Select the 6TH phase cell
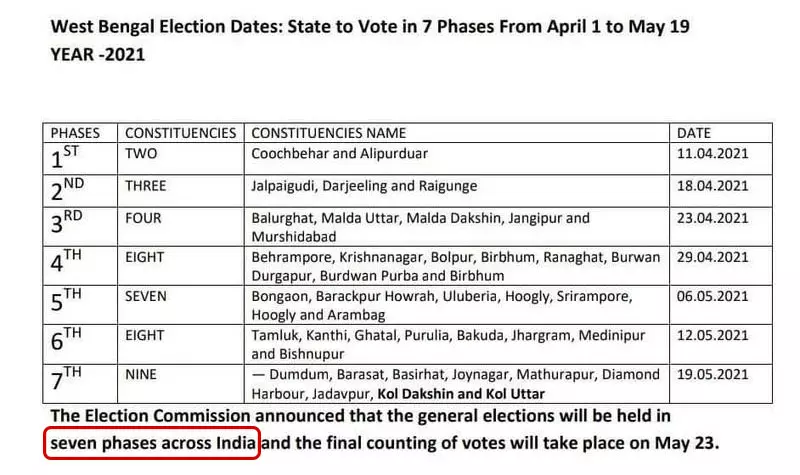Viewport: 800px width, 475px height. 80,344
